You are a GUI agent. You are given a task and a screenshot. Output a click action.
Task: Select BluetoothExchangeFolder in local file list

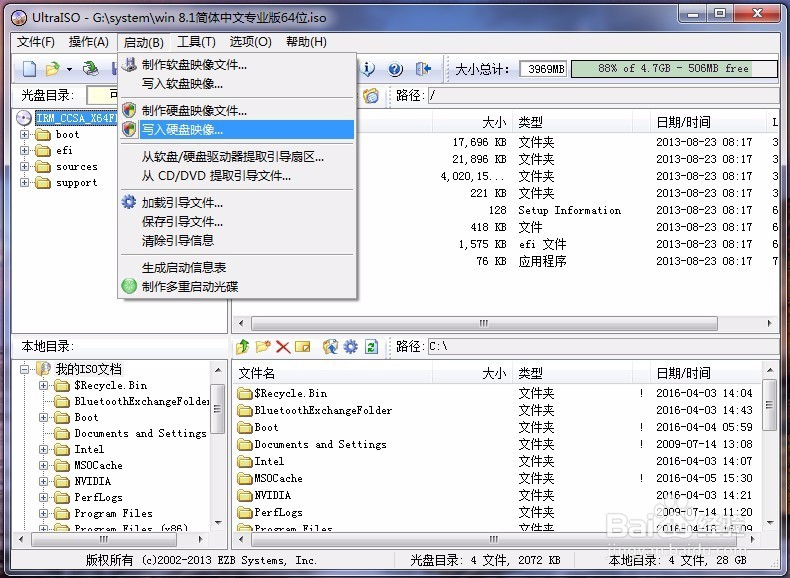click(322, 410)
